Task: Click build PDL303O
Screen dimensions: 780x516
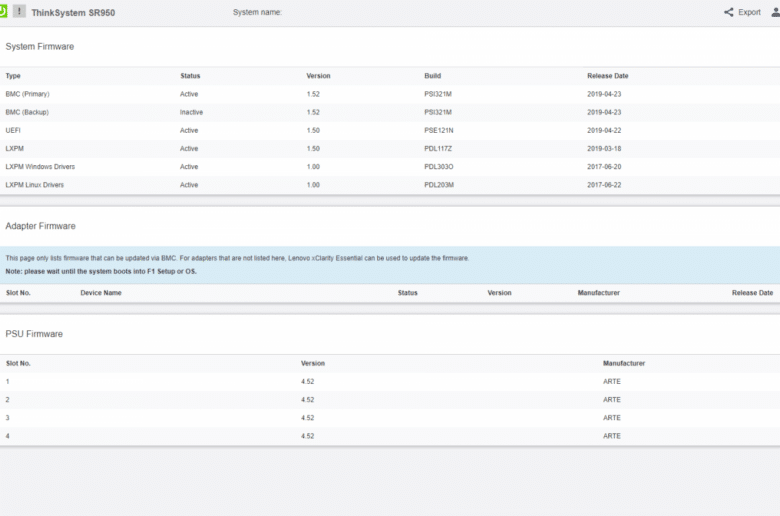Action: pyautogui.click(x=439, y=167)
